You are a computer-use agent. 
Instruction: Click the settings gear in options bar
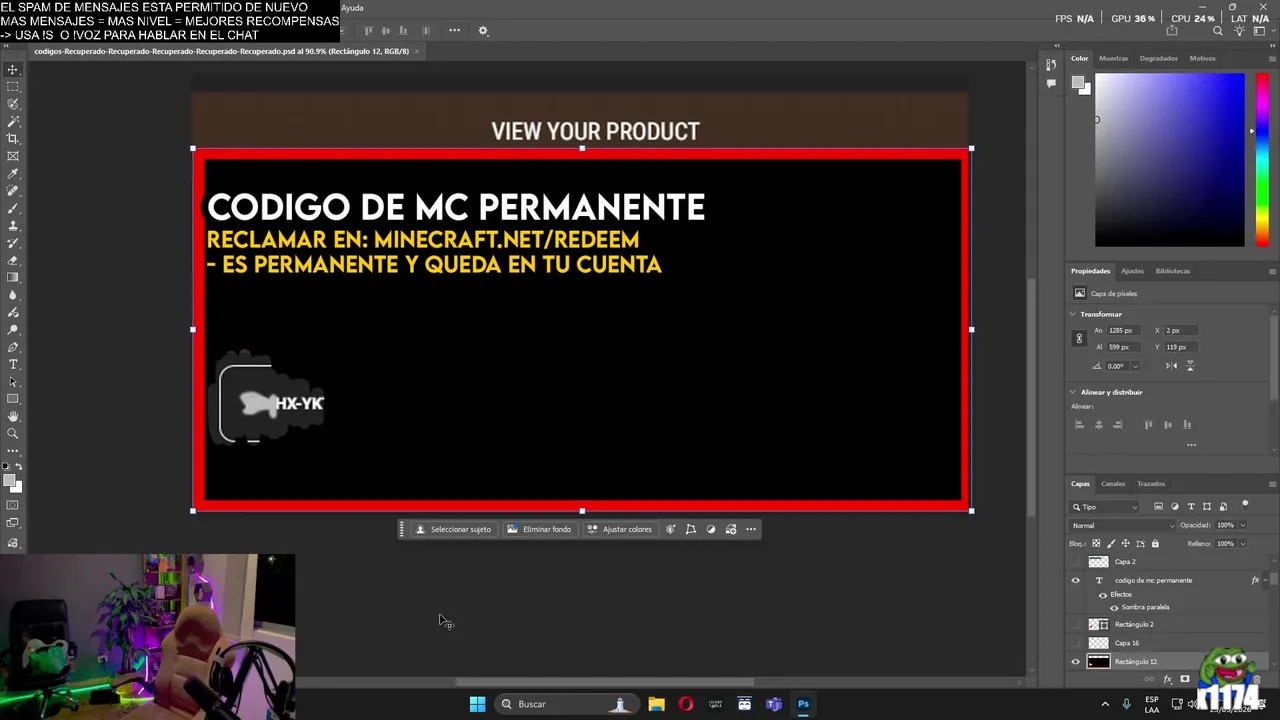click(483, 31)
